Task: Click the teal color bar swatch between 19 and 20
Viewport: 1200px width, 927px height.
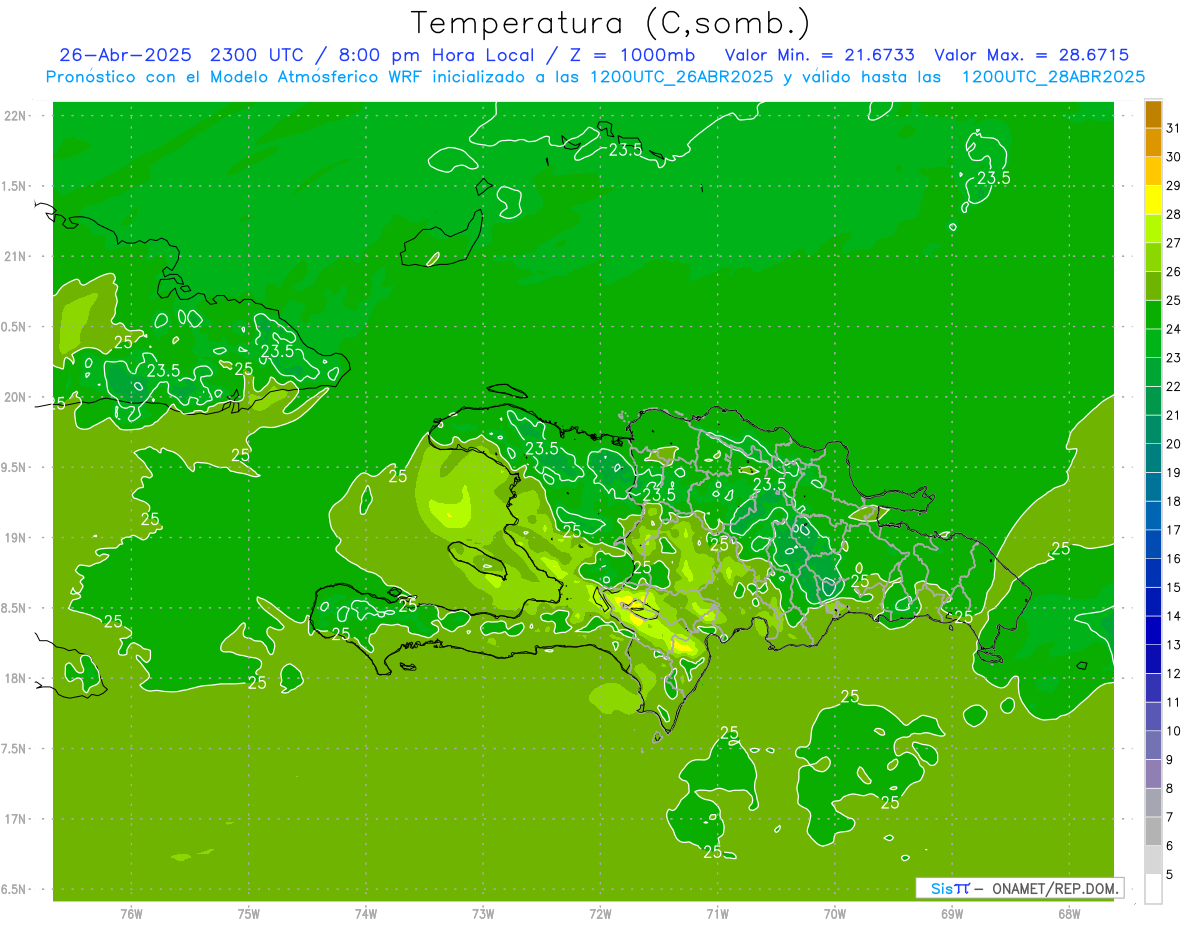Action: [x=1153, y=458]
